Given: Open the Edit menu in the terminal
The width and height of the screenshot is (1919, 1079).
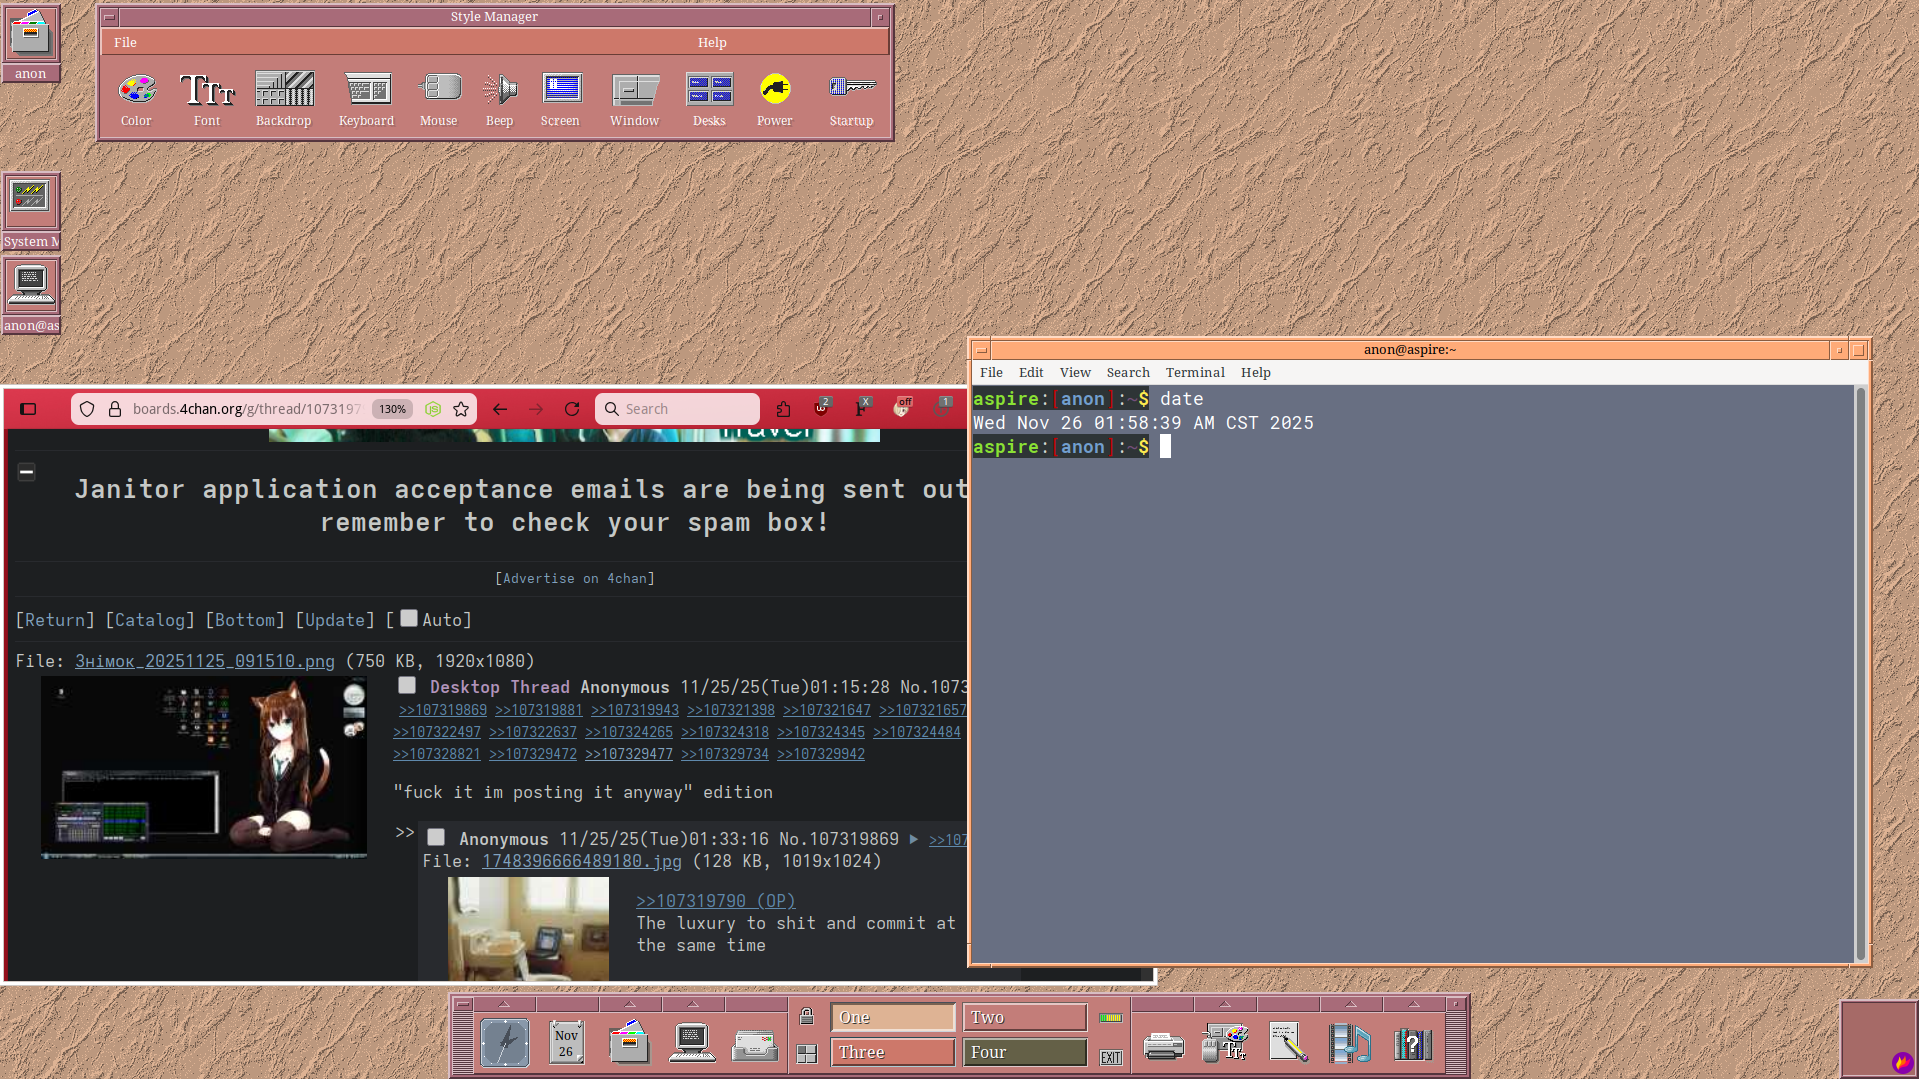Looking at the screenshot, I should pyautogui.click(x=1031, y=373).
